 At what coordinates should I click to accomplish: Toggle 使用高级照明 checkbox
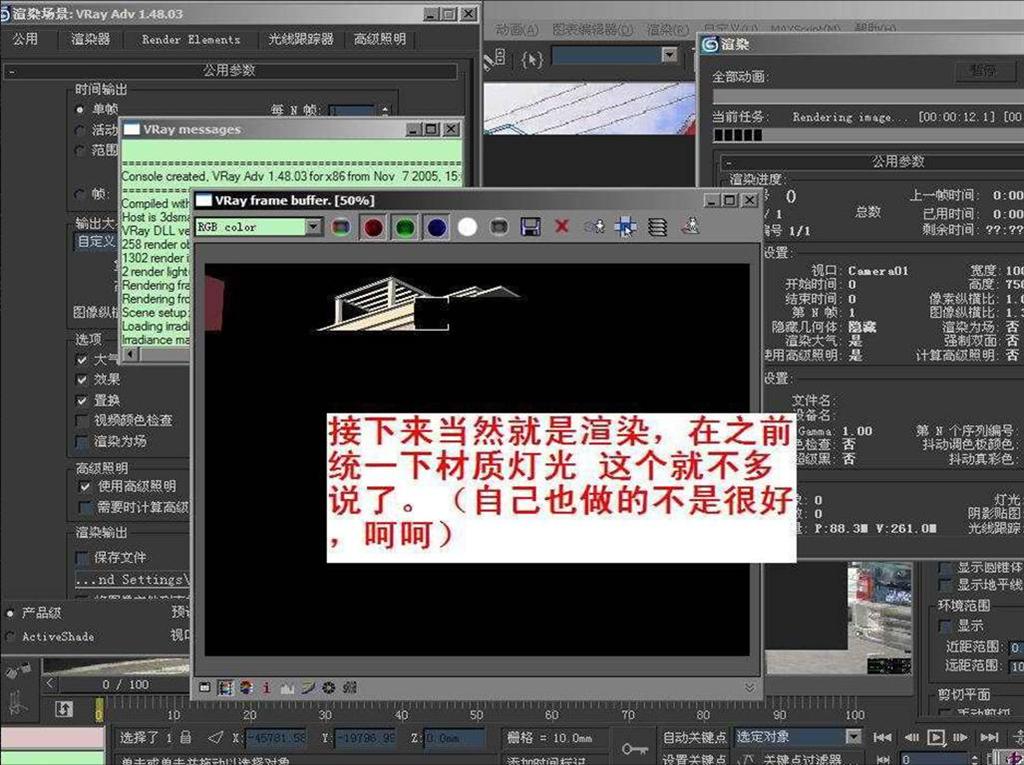85,486
